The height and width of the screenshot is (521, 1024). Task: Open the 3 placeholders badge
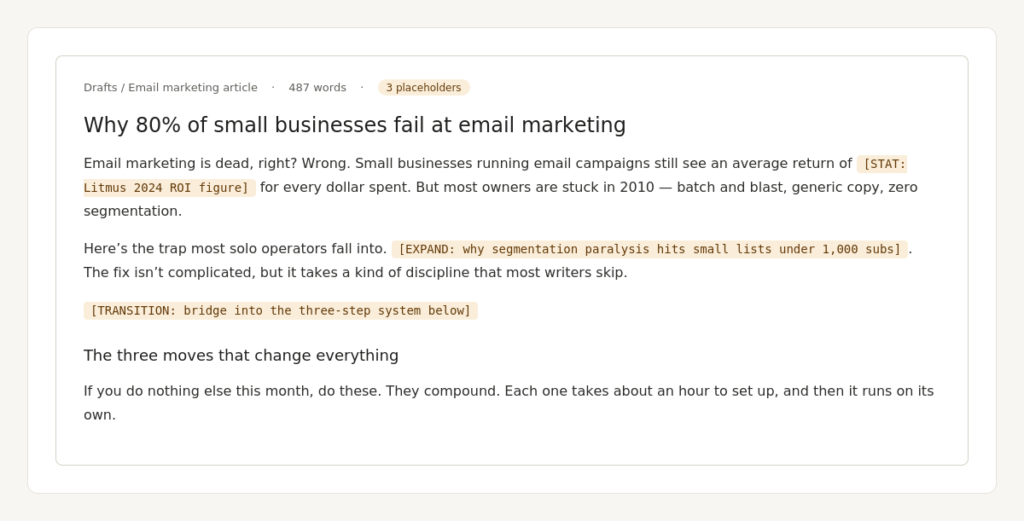coord(424,87)
